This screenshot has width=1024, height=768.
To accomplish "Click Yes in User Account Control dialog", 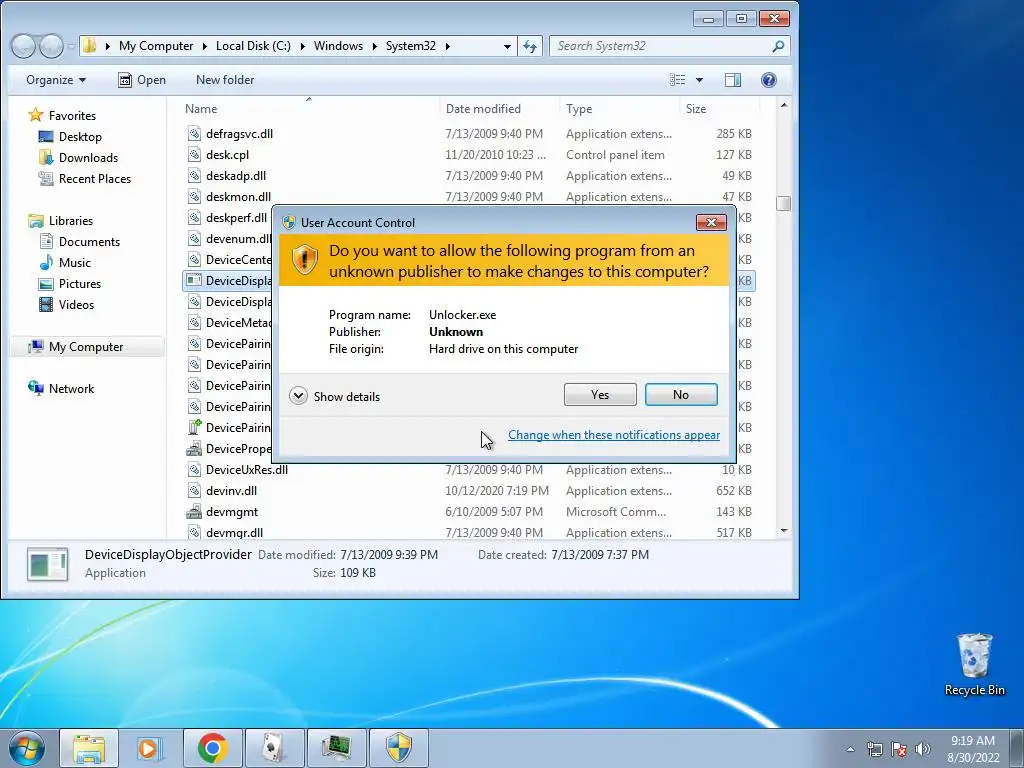I will click(600, 394).
